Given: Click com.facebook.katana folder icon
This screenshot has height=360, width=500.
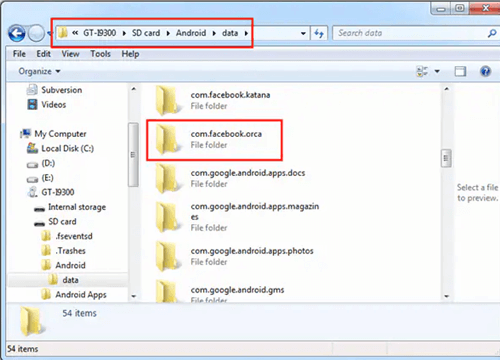Looking at the screenshot, I should click(x=168, y=100).
